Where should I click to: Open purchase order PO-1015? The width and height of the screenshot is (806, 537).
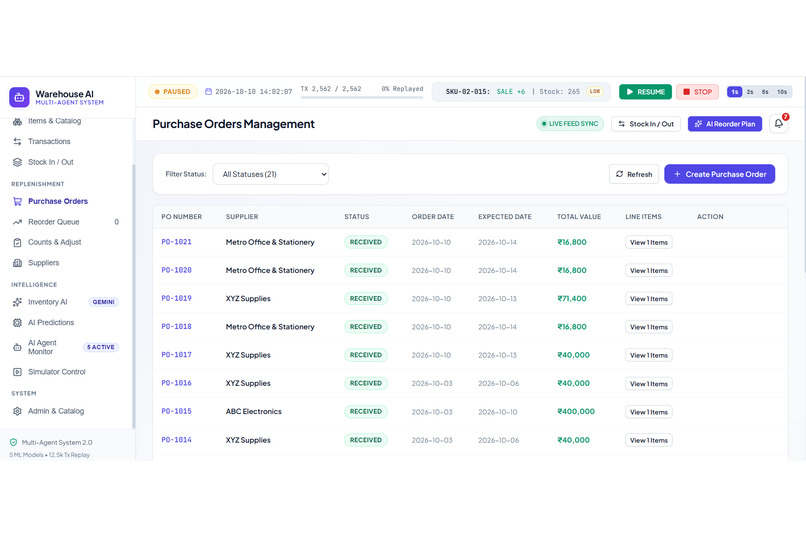pos(176,412)
